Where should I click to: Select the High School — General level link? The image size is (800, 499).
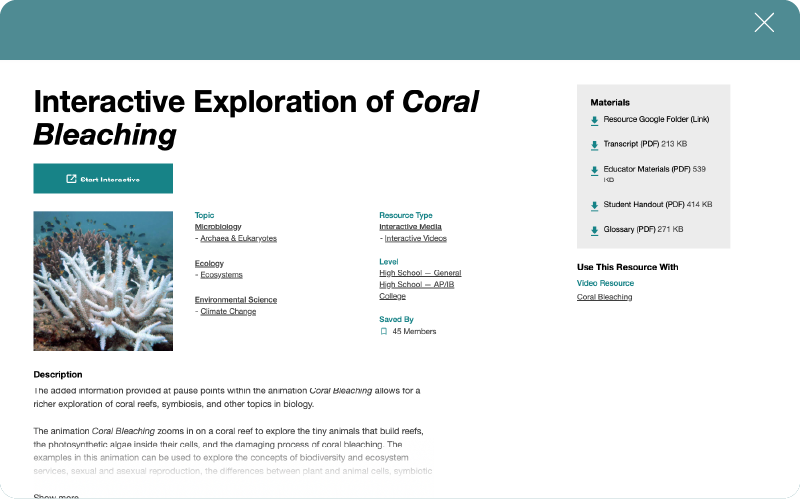coord(420,273)
